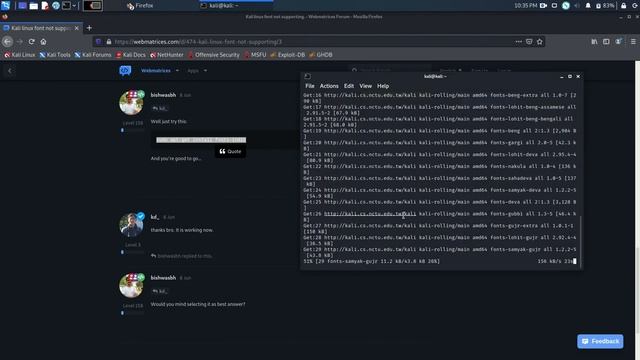Open the Offensive Security bookmark
The width and height of the screenshot is (640, 360).
(213, 55)
